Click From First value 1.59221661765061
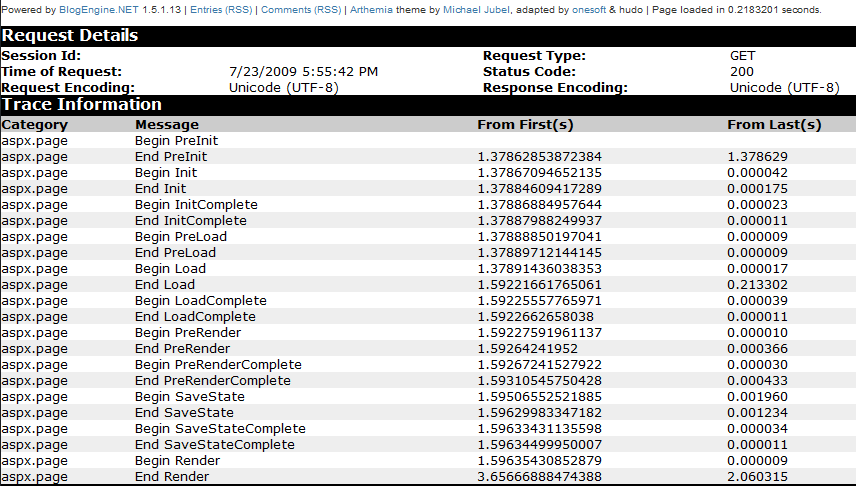The height and width of the screenshot is (486, 856). click(539, 285)
